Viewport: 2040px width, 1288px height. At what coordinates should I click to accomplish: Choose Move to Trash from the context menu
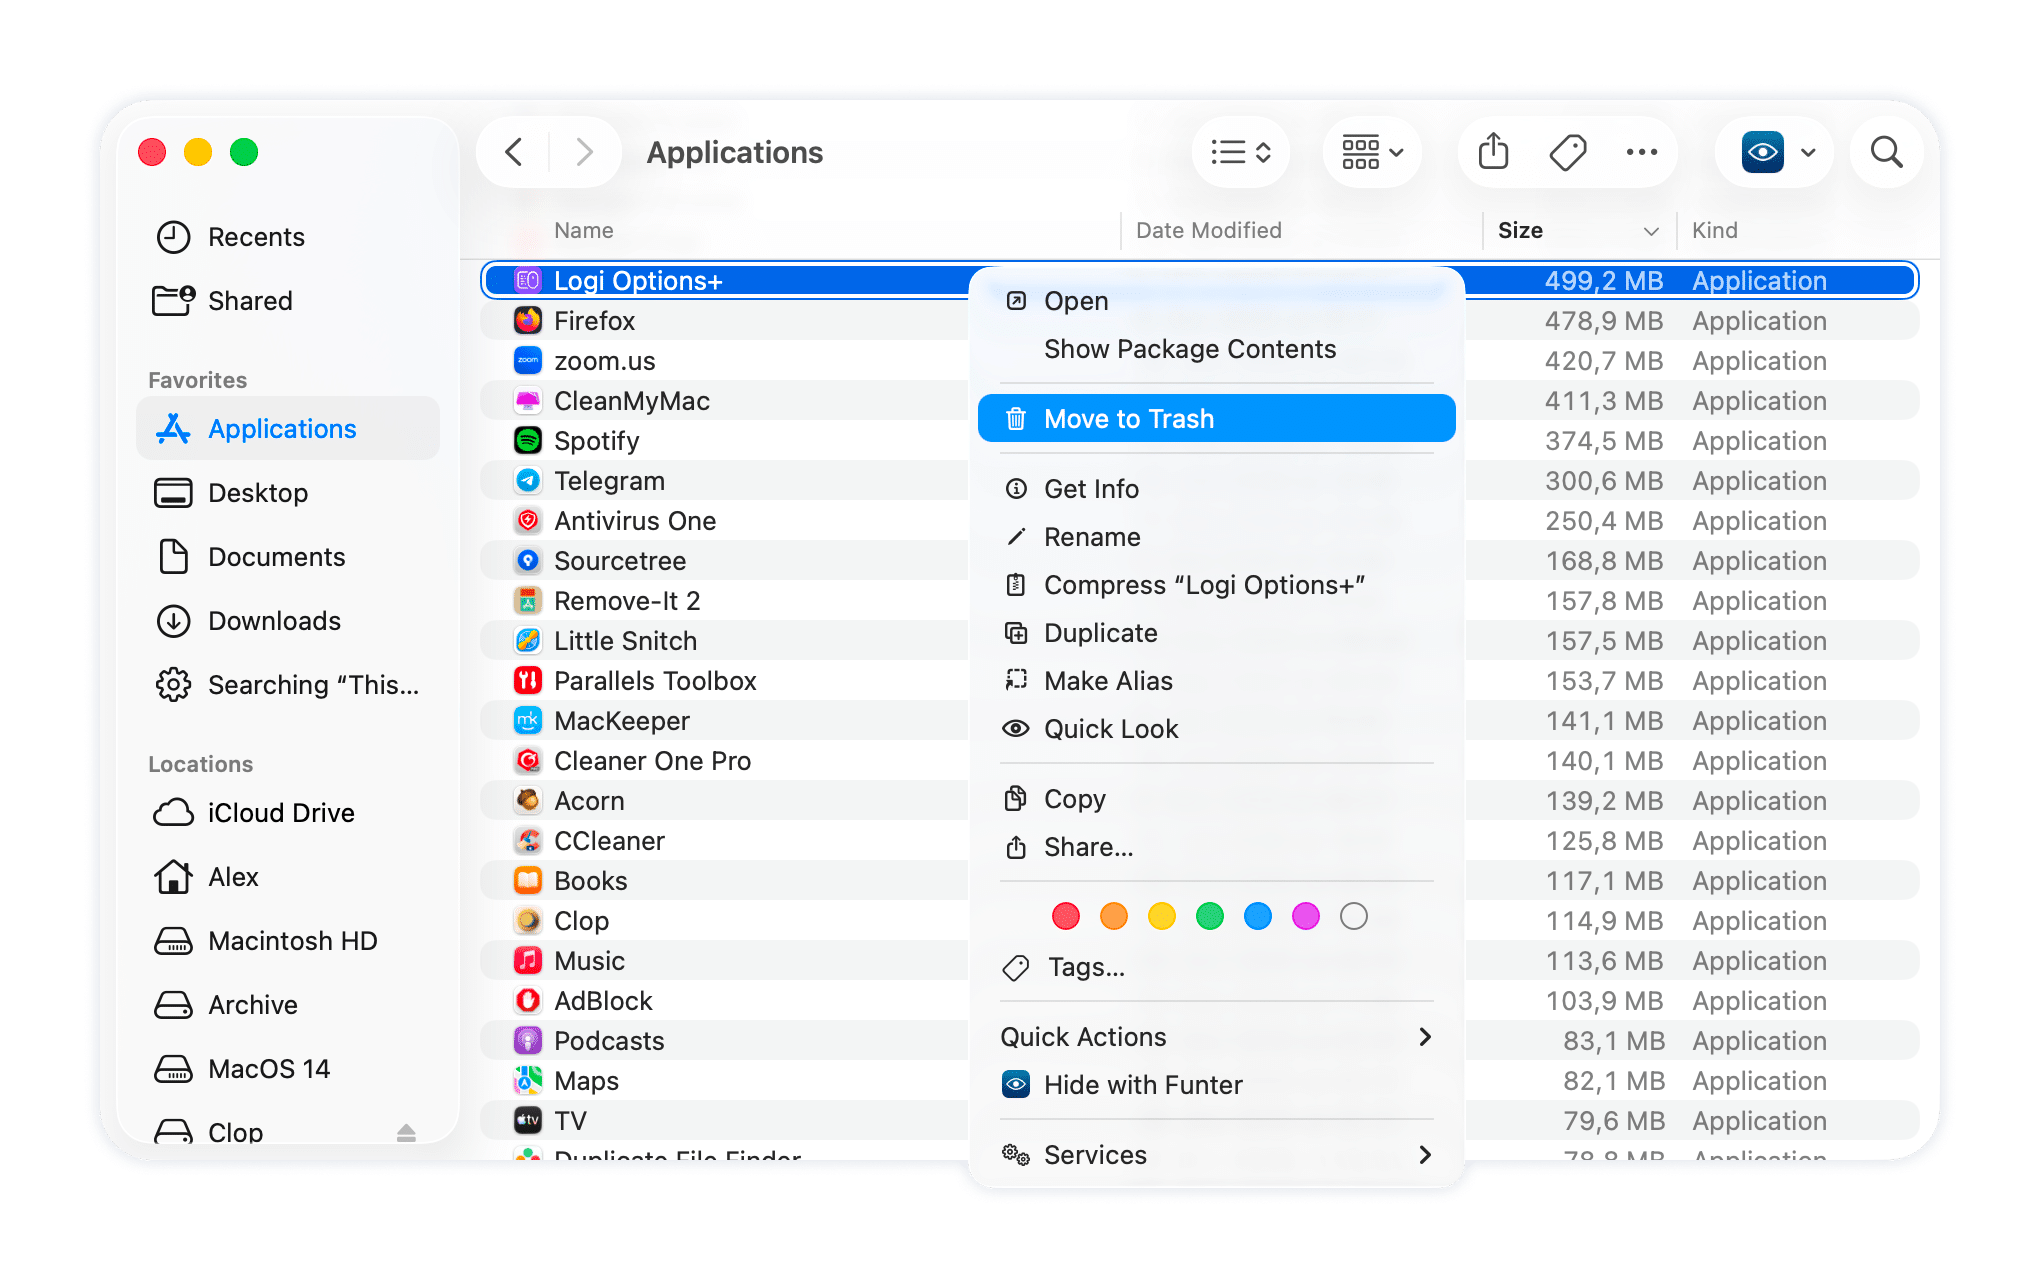(x=1129, y=418)
